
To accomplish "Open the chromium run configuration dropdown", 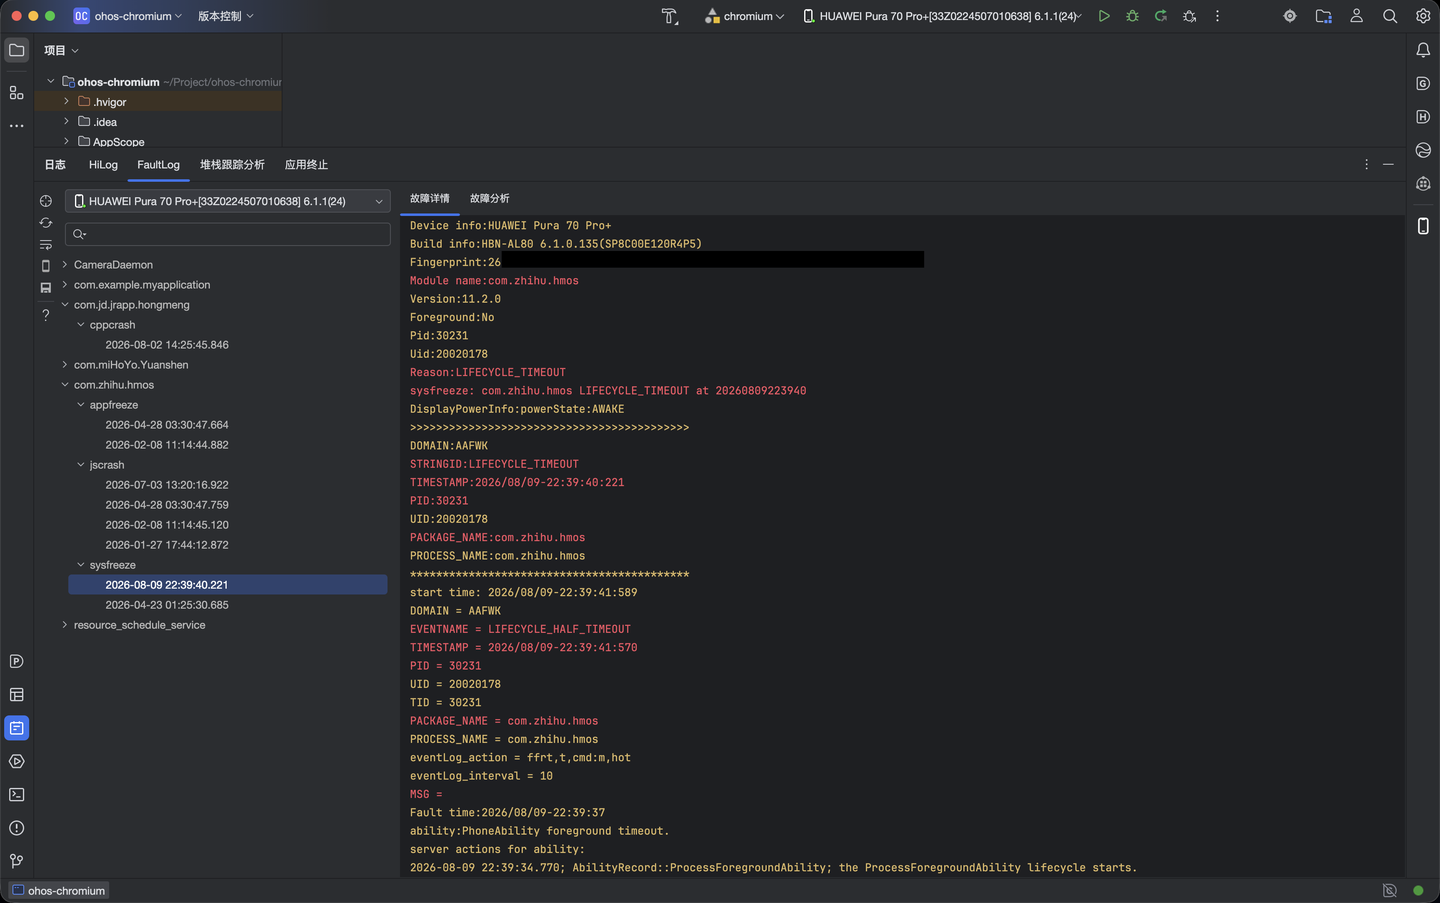I will click(x=745, y=16).
